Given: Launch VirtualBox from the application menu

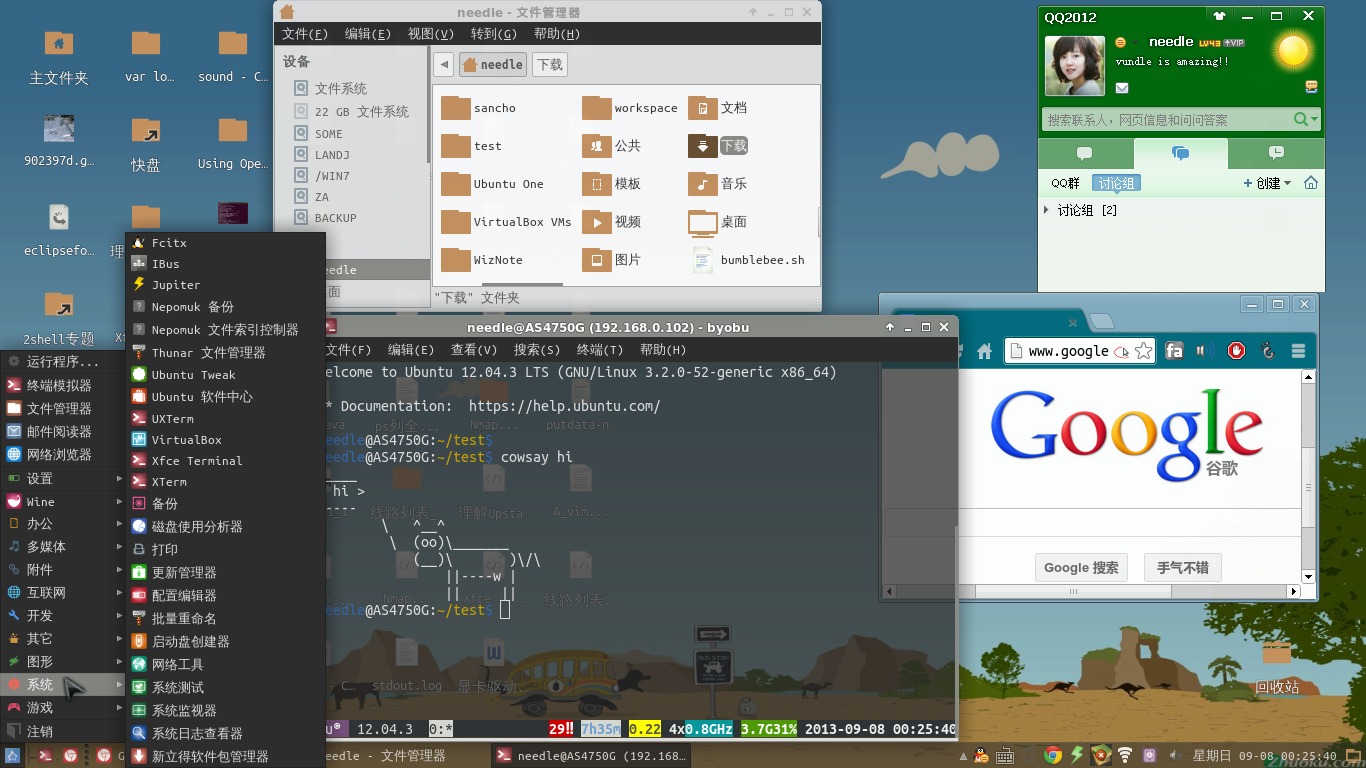Looking at the screenshot, I should pyautogui.click(x=225, y=440).
